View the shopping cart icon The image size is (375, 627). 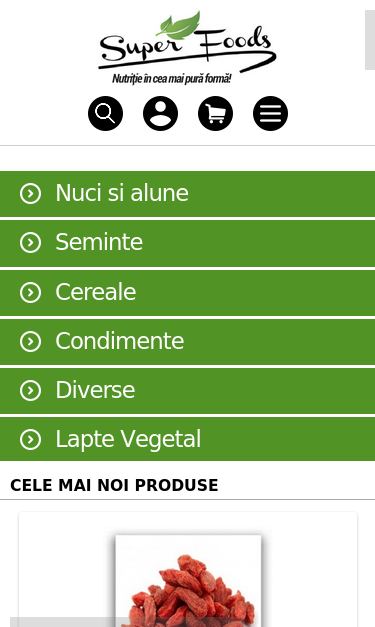(x=215, y=114)
